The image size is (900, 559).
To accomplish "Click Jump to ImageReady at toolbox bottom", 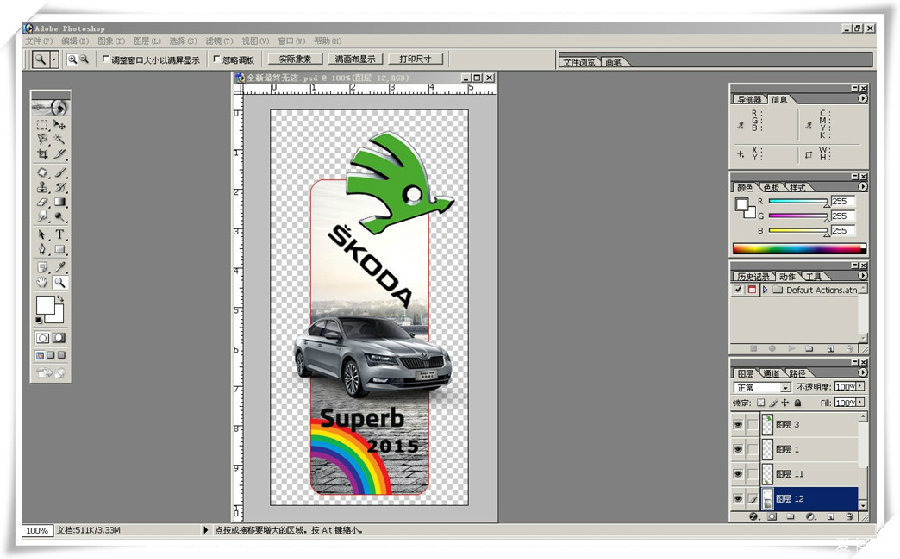I will click(x=51, y=373).
